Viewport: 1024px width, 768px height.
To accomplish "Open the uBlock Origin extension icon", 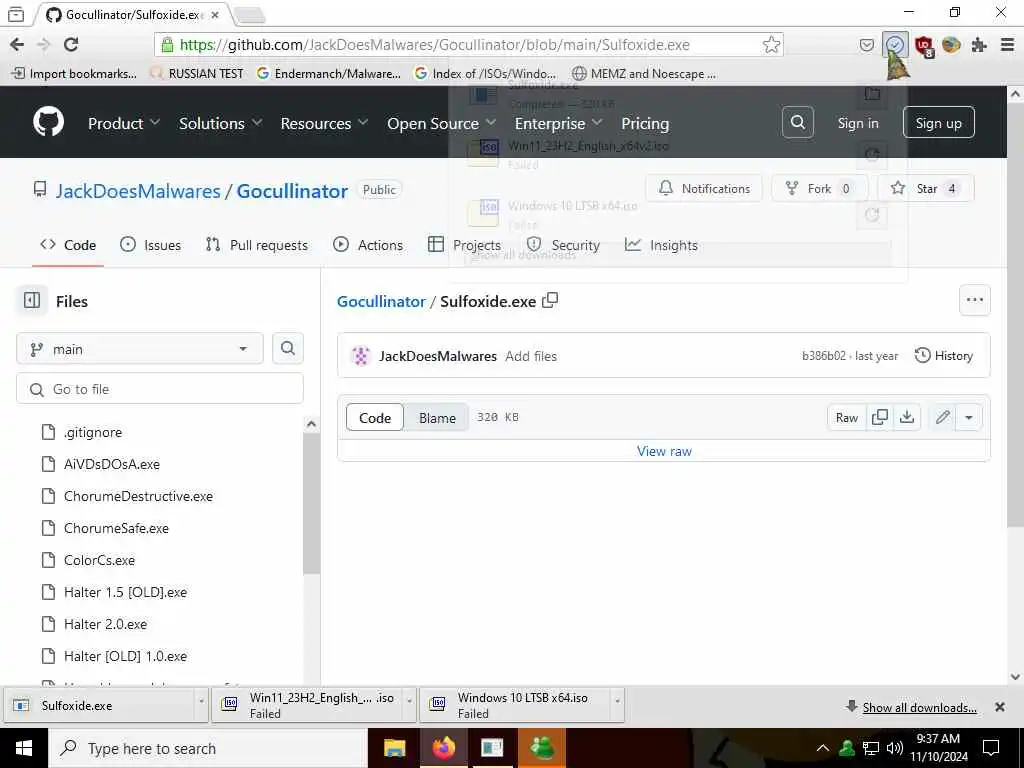I will (x=924, y=46).
